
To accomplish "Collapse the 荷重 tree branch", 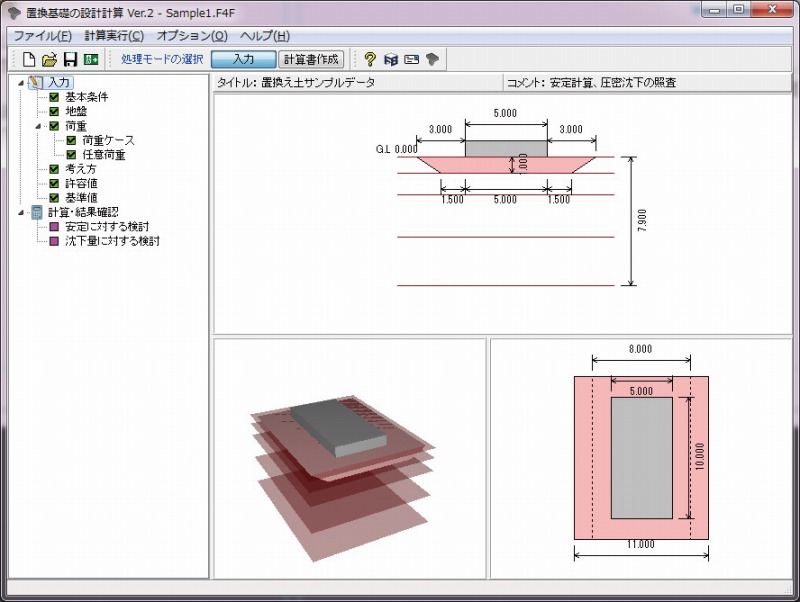I will [39, 127].
